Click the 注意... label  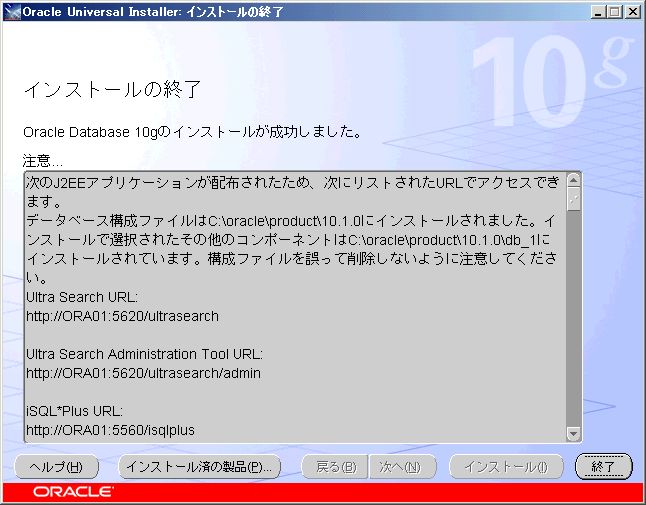point(43,161)
